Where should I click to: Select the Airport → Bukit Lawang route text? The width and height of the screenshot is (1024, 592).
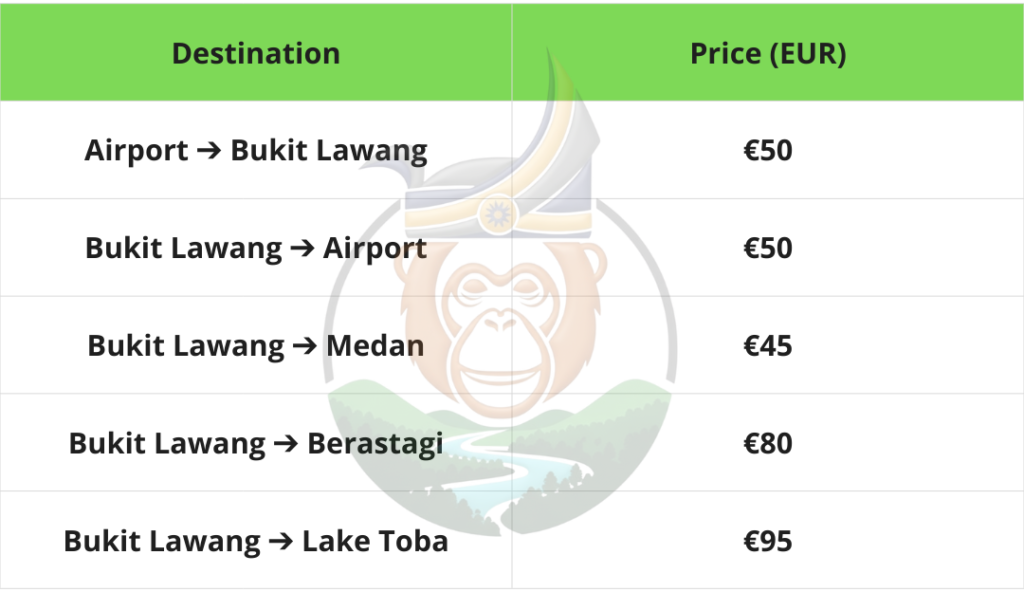click(256, 151)
